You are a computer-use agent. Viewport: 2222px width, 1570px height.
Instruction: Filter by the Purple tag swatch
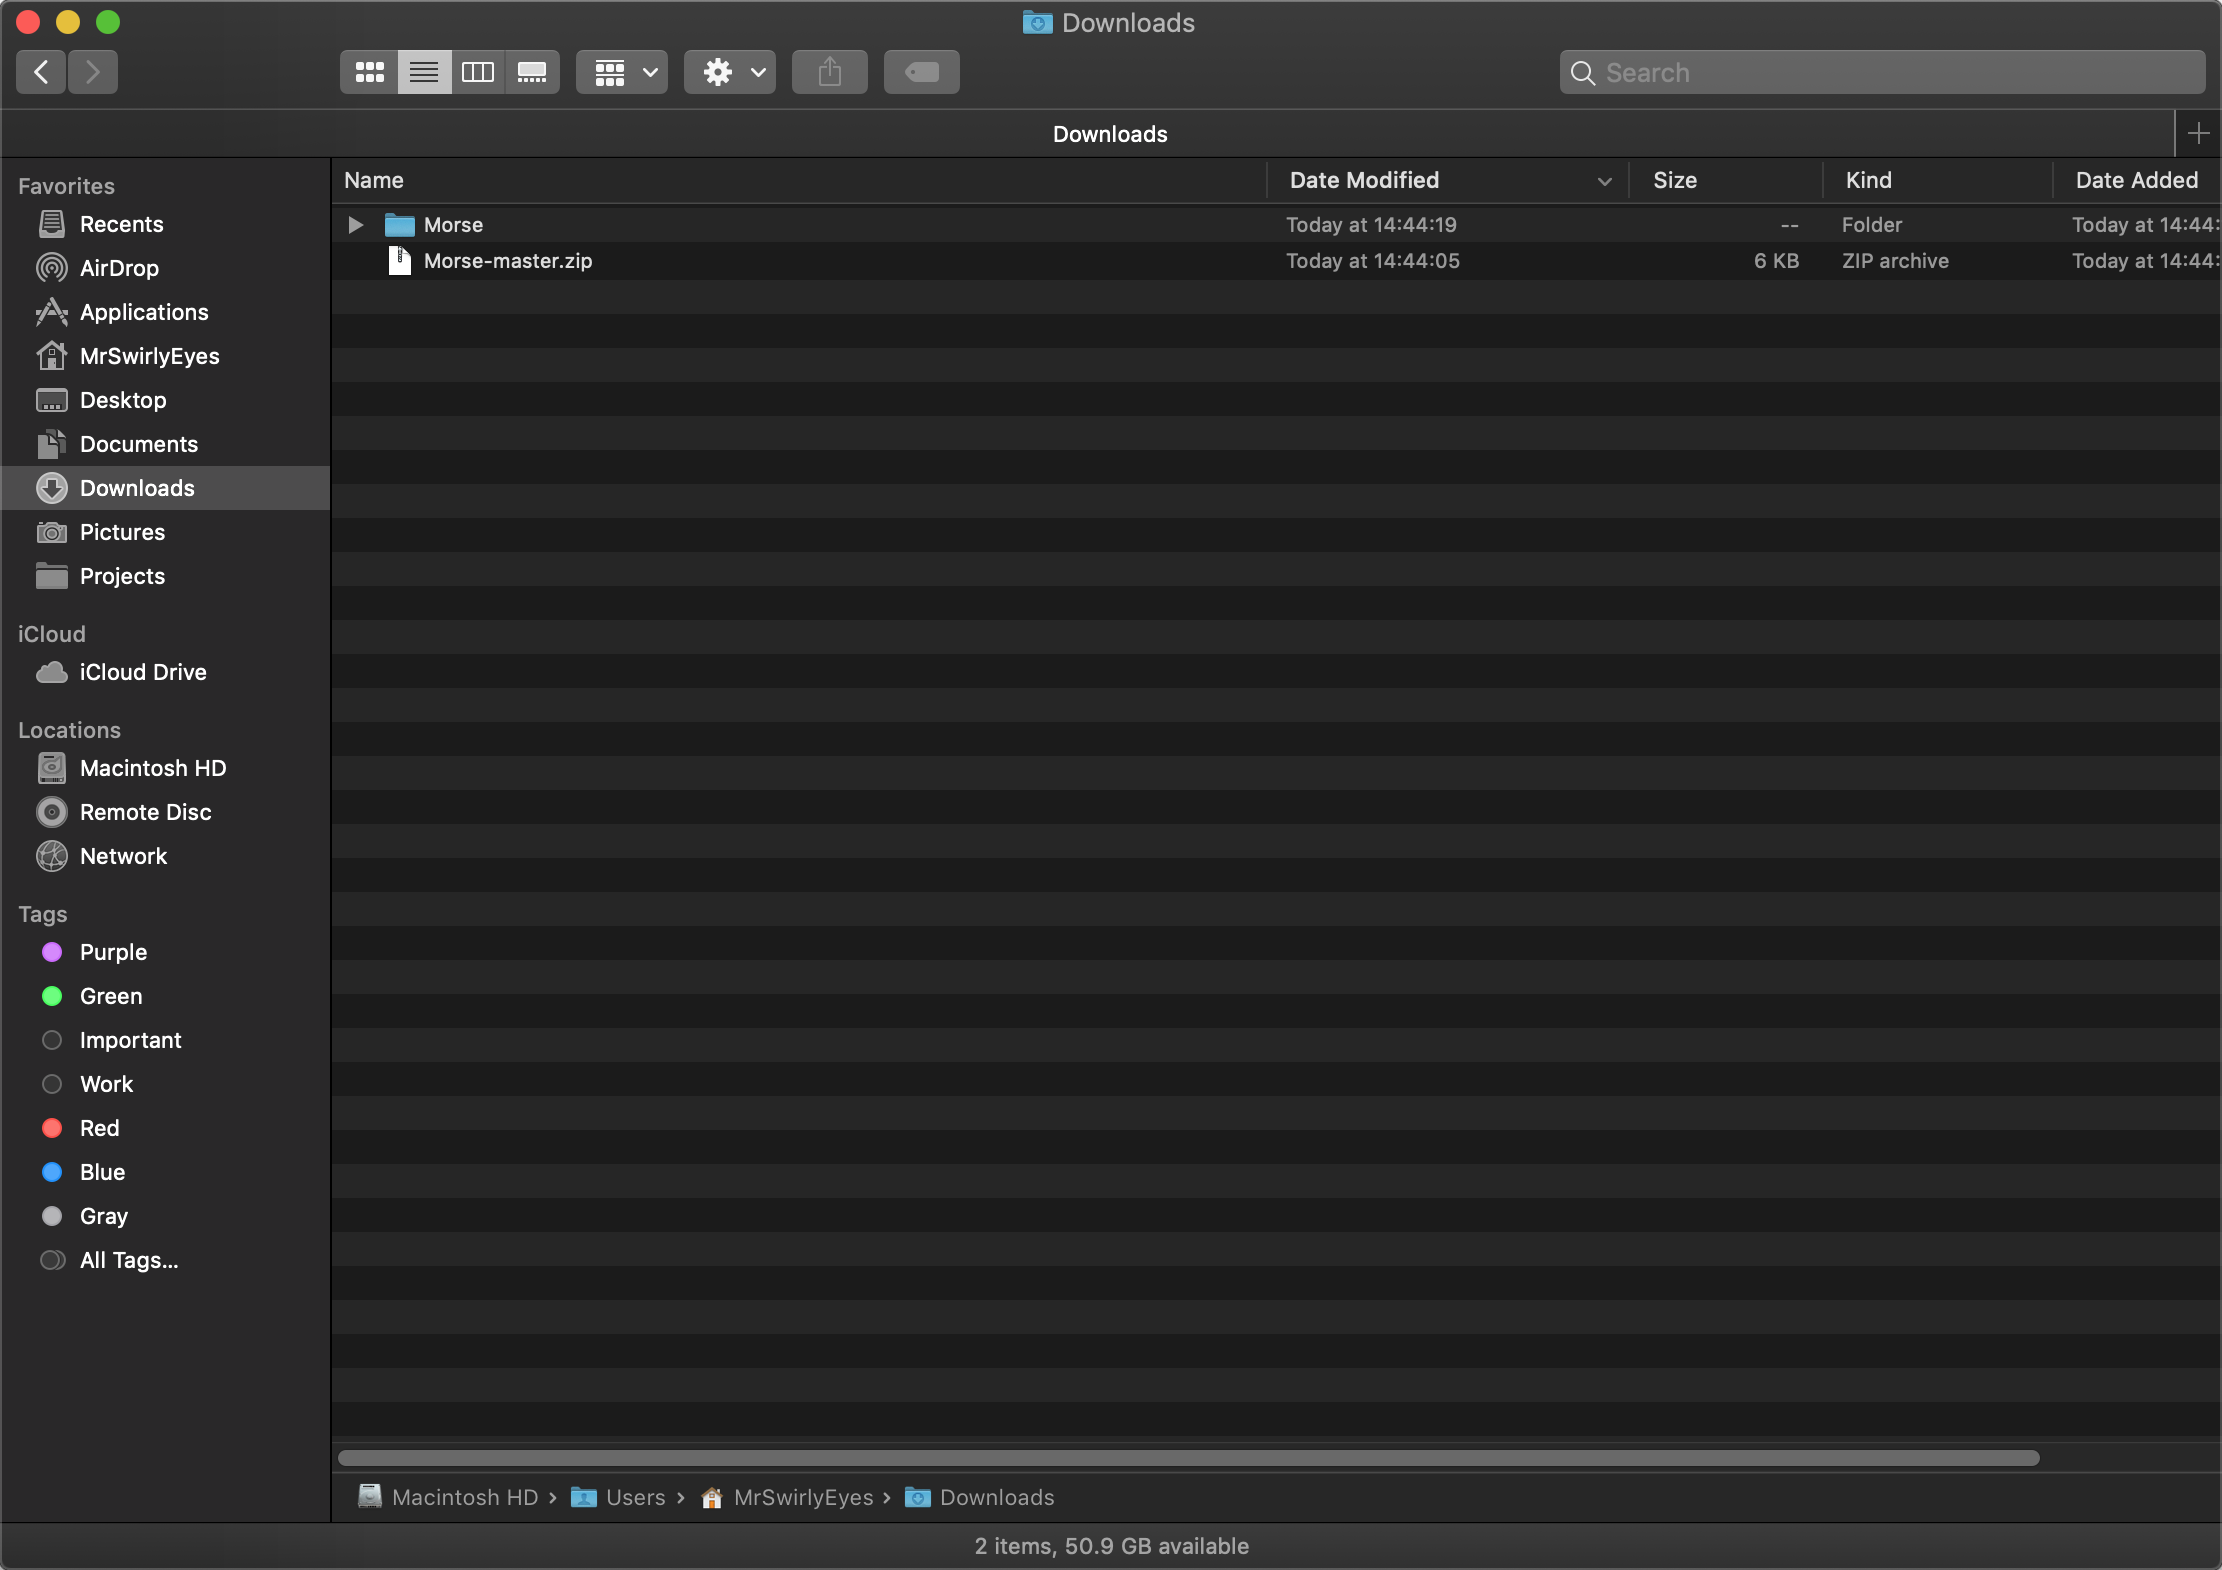[x=52, y=952]
